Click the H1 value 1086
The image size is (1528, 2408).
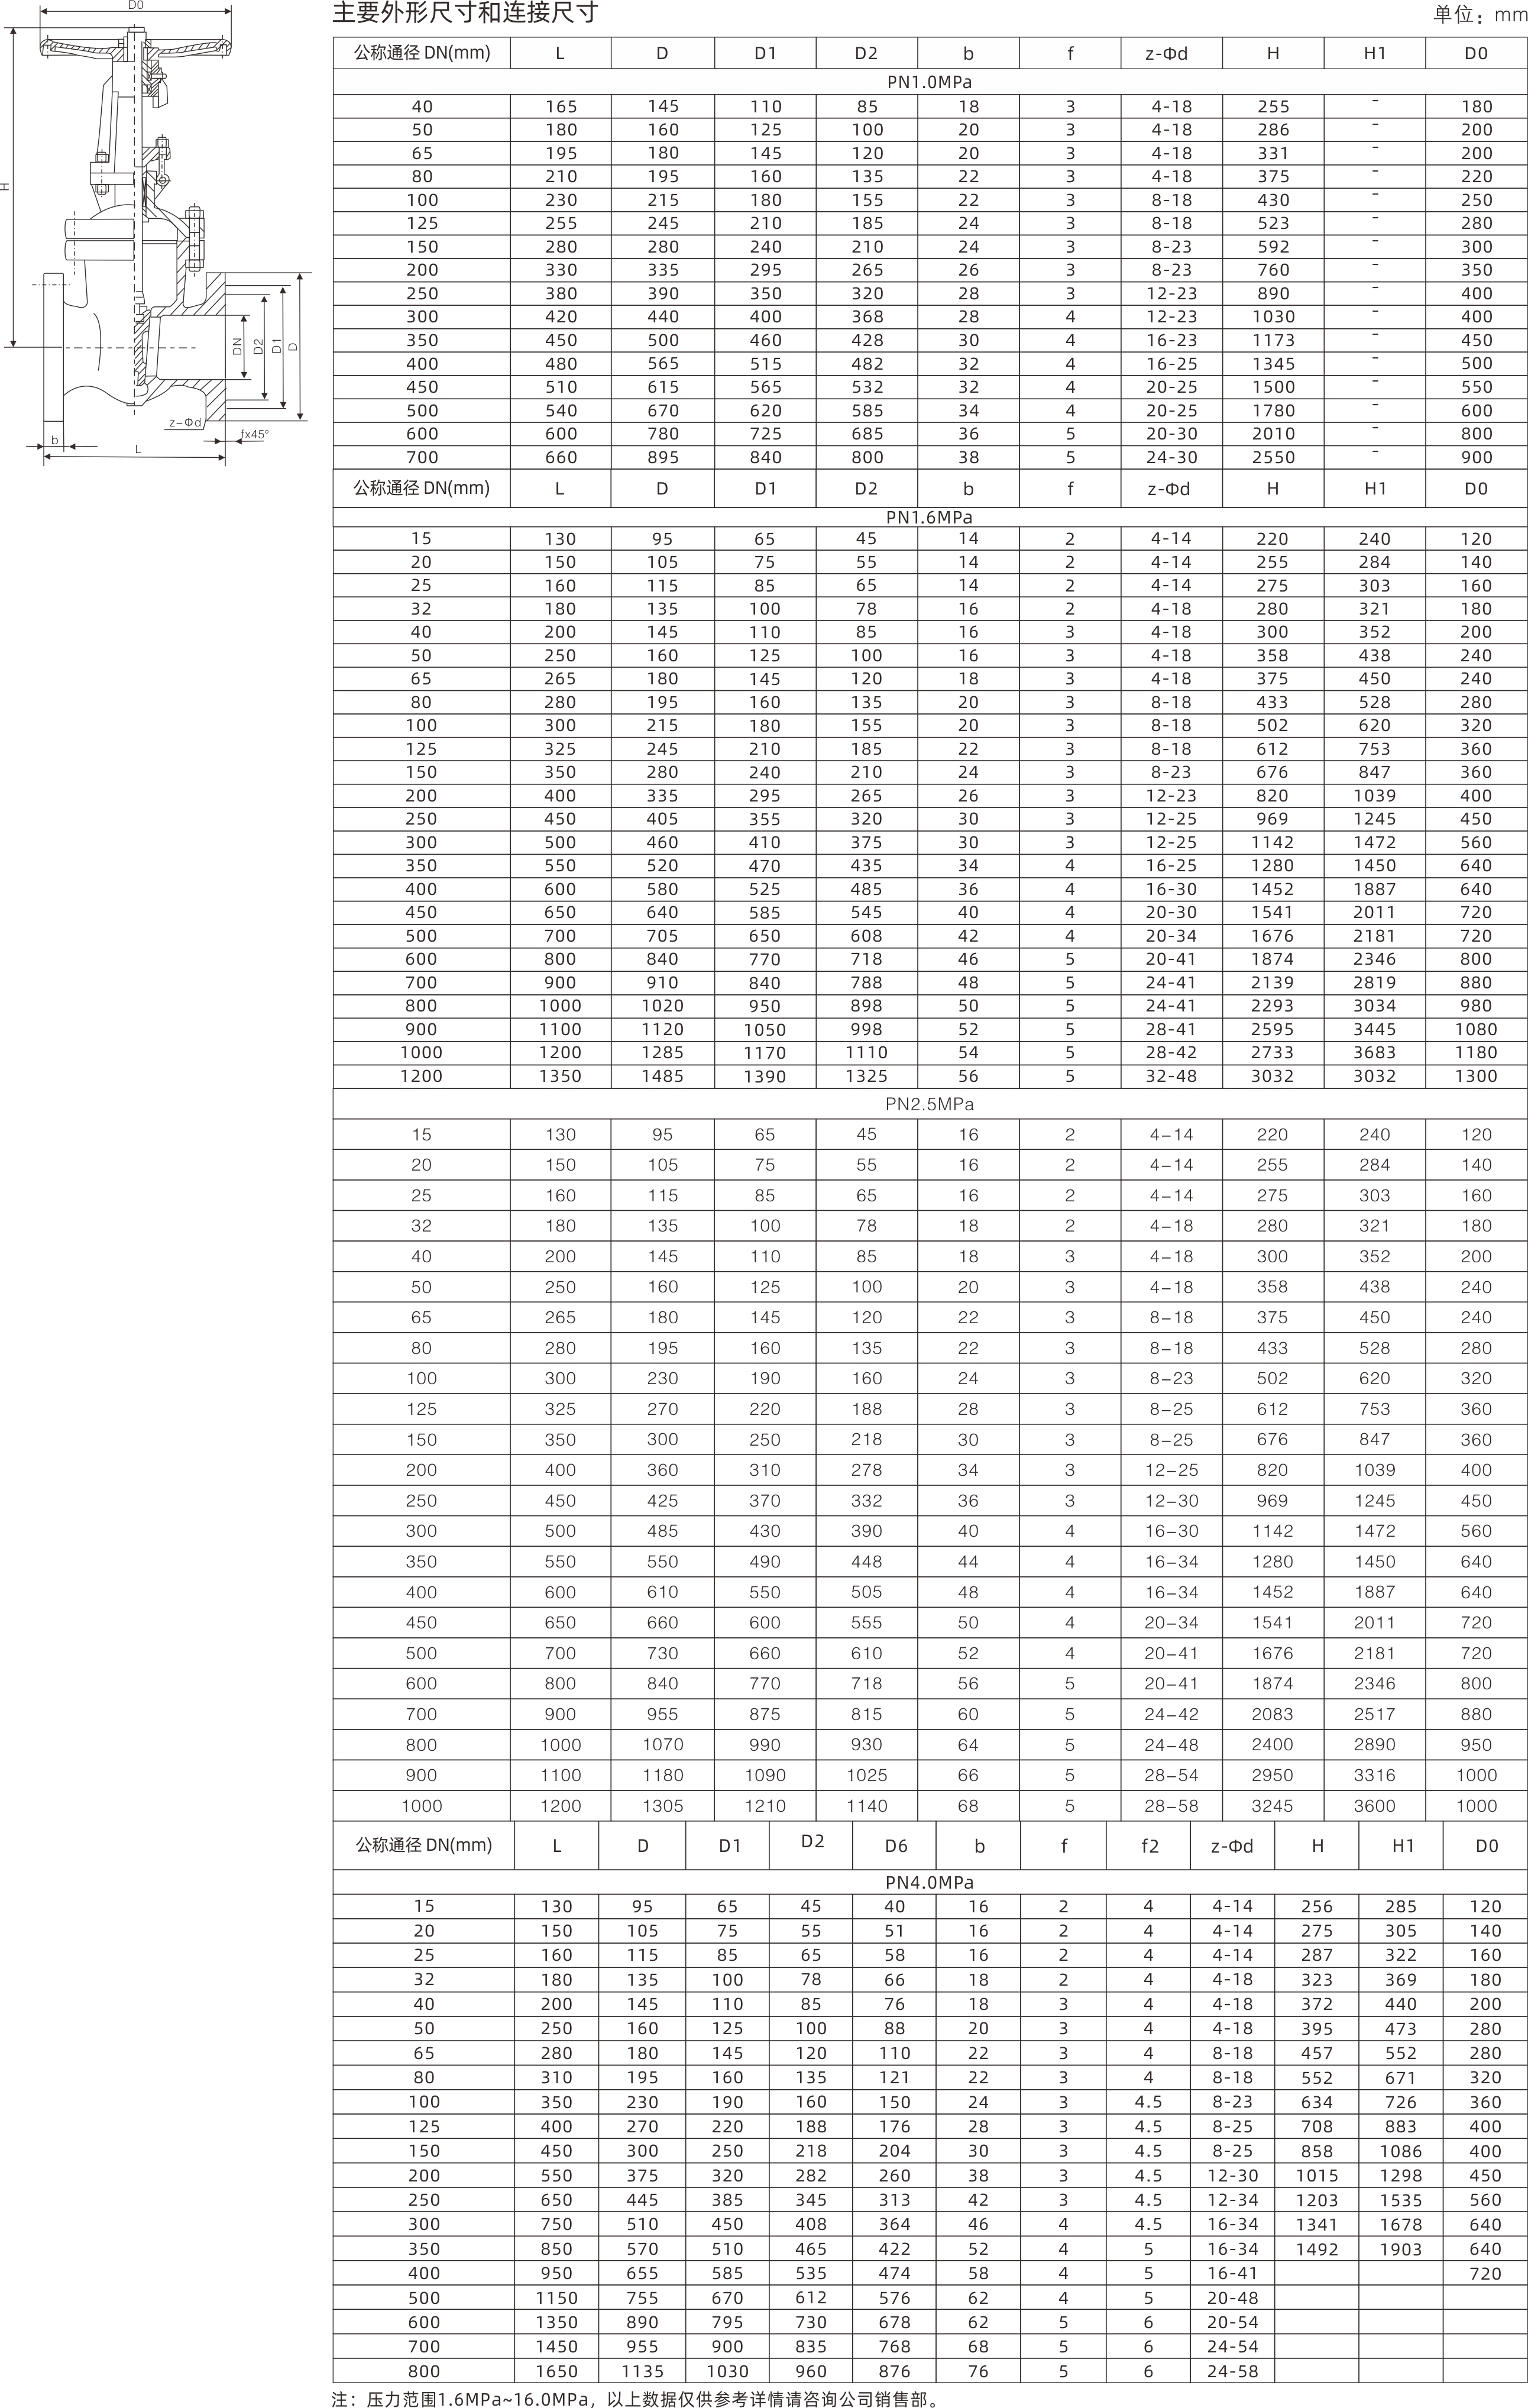coord(1400,2151)
